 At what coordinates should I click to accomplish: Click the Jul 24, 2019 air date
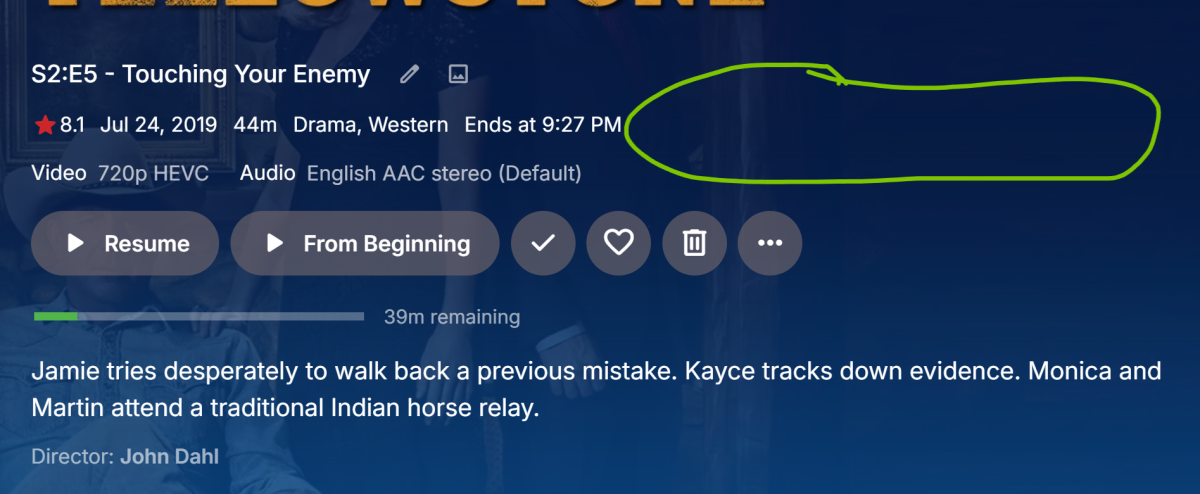click(159, 126)
